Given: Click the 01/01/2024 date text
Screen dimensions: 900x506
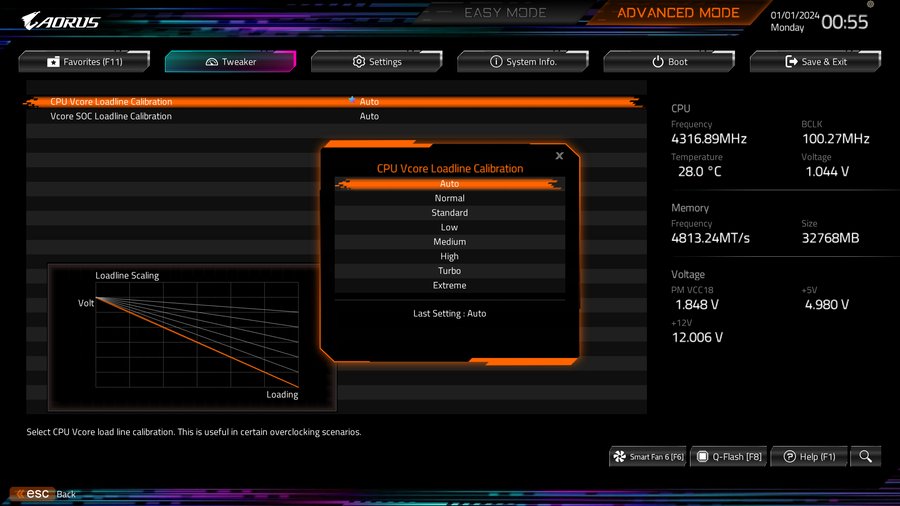Looking at the screenshot, I should coord(795,15).
